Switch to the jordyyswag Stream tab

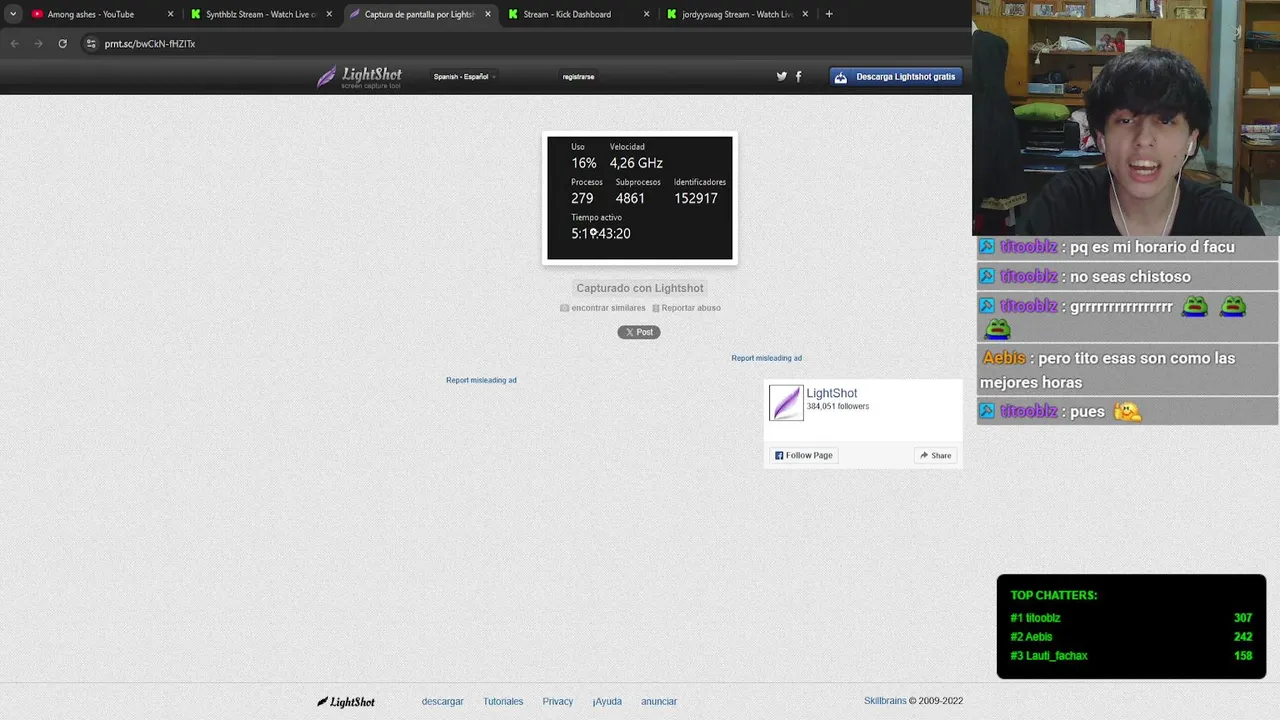coord(735,14)
